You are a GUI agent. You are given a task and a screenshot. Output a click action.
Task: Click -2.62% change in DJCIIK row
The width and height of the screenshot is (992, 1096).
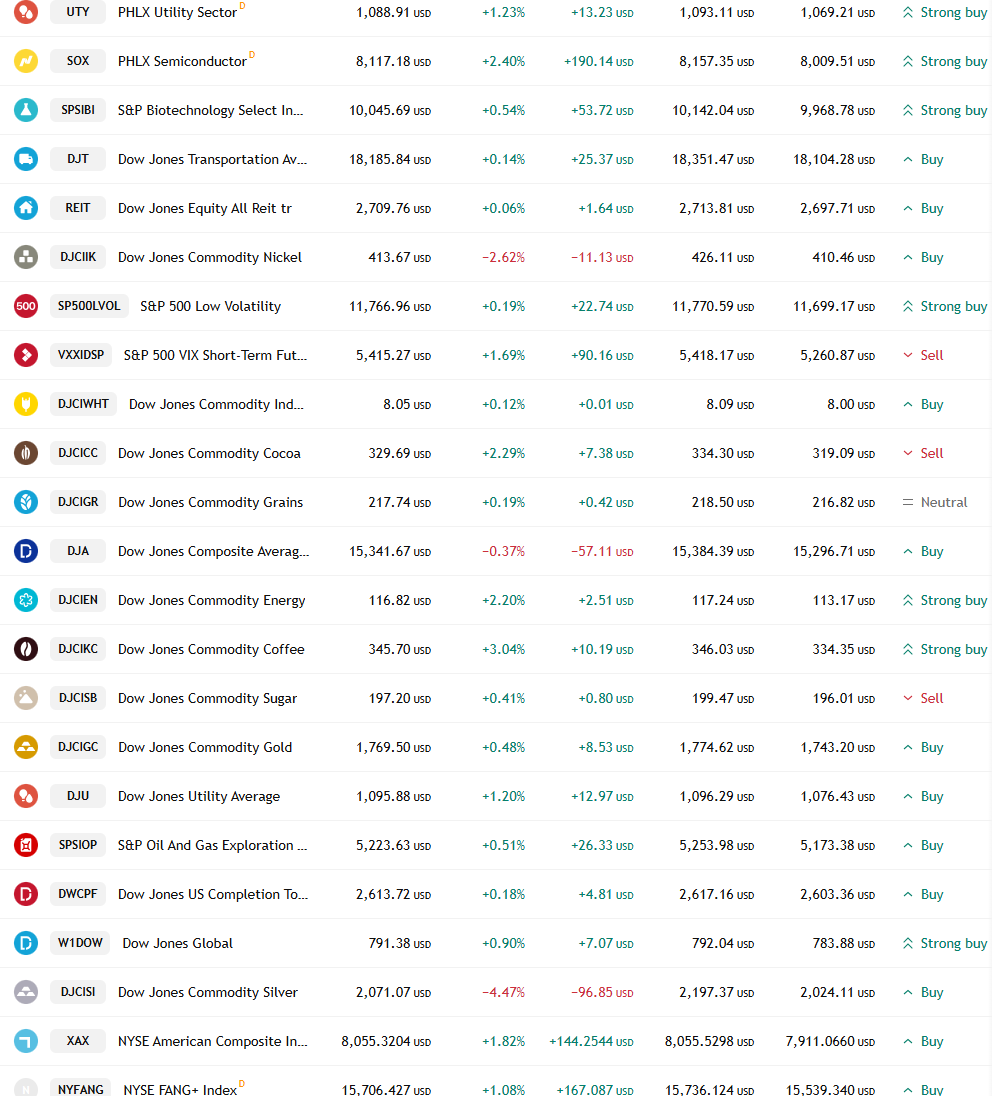pos(503,257)
